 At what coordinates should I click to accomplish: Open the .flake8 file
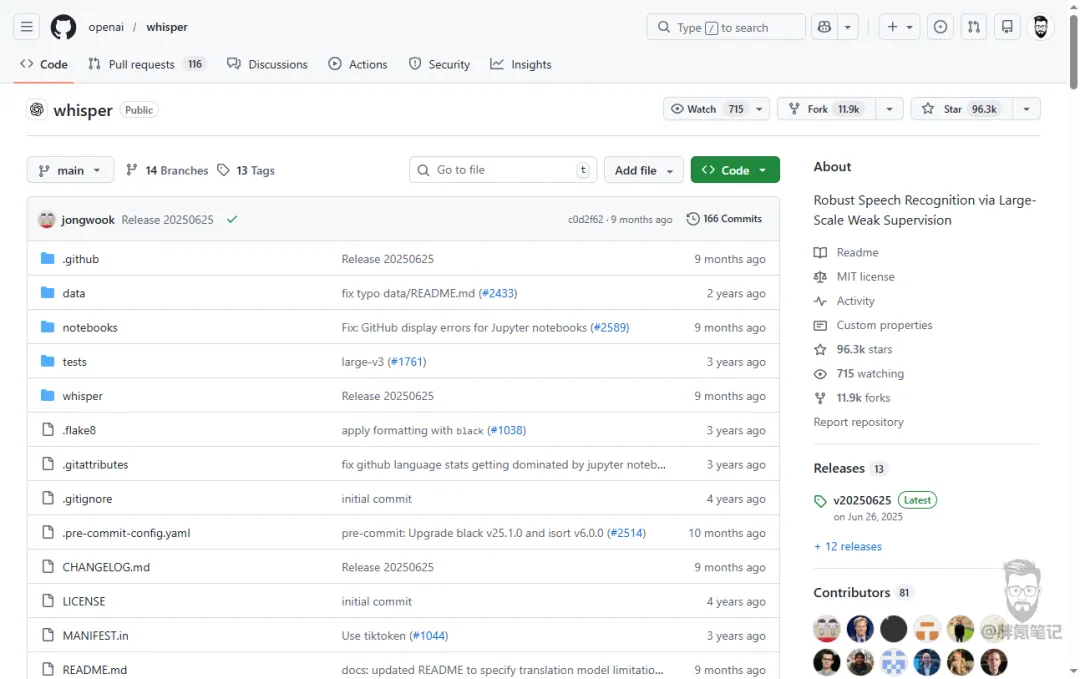[x=79, y=430]
